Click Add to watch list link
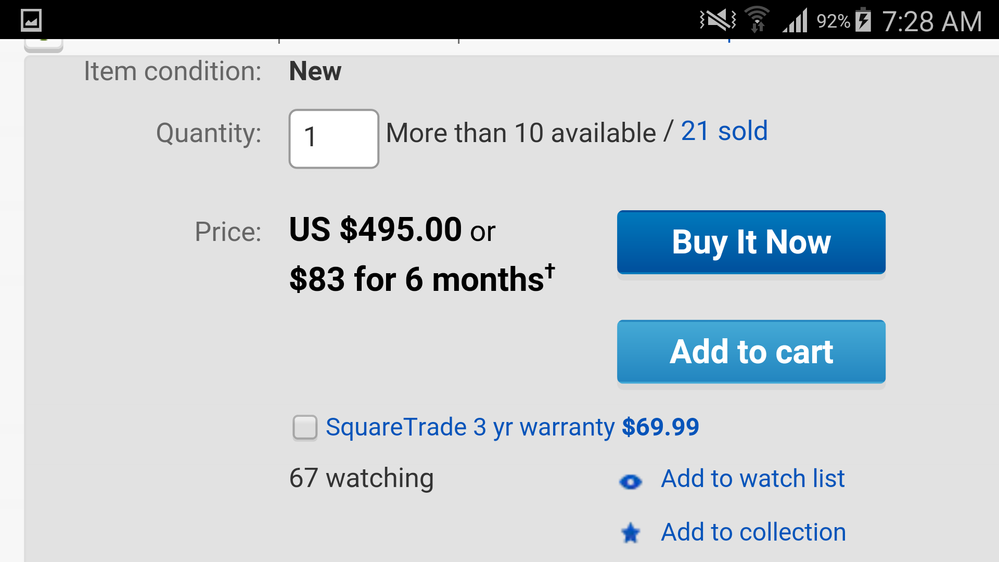This screenshot has height=562, width=999. 753,479
